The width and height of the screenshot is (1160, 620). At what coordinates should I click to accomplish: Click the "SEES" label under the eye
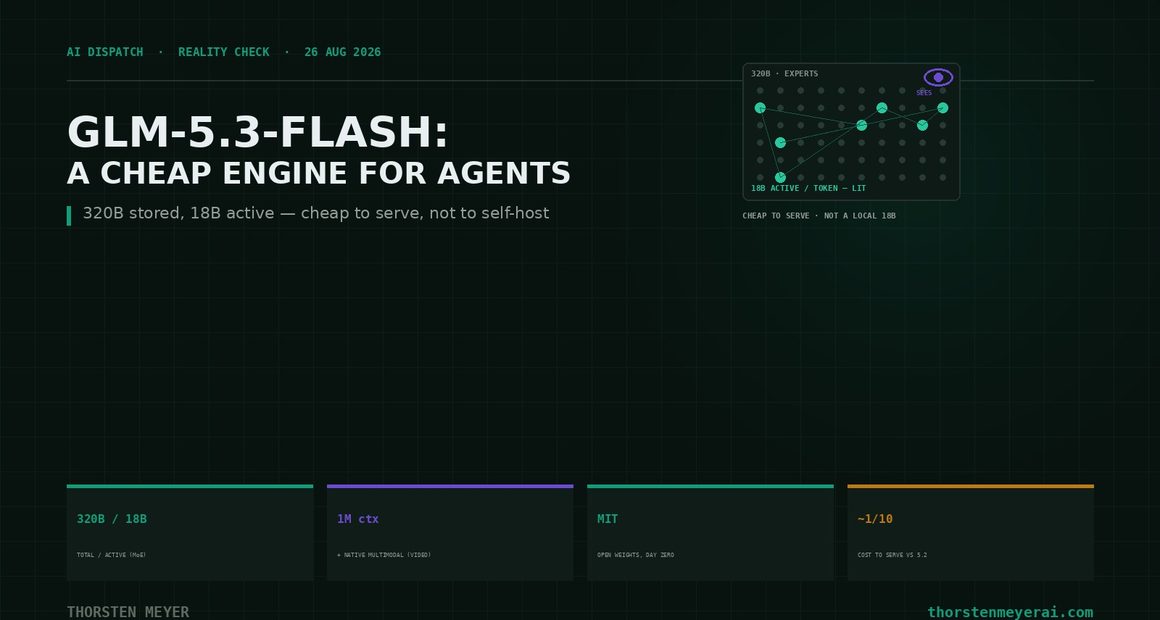(x=924, y=92)
